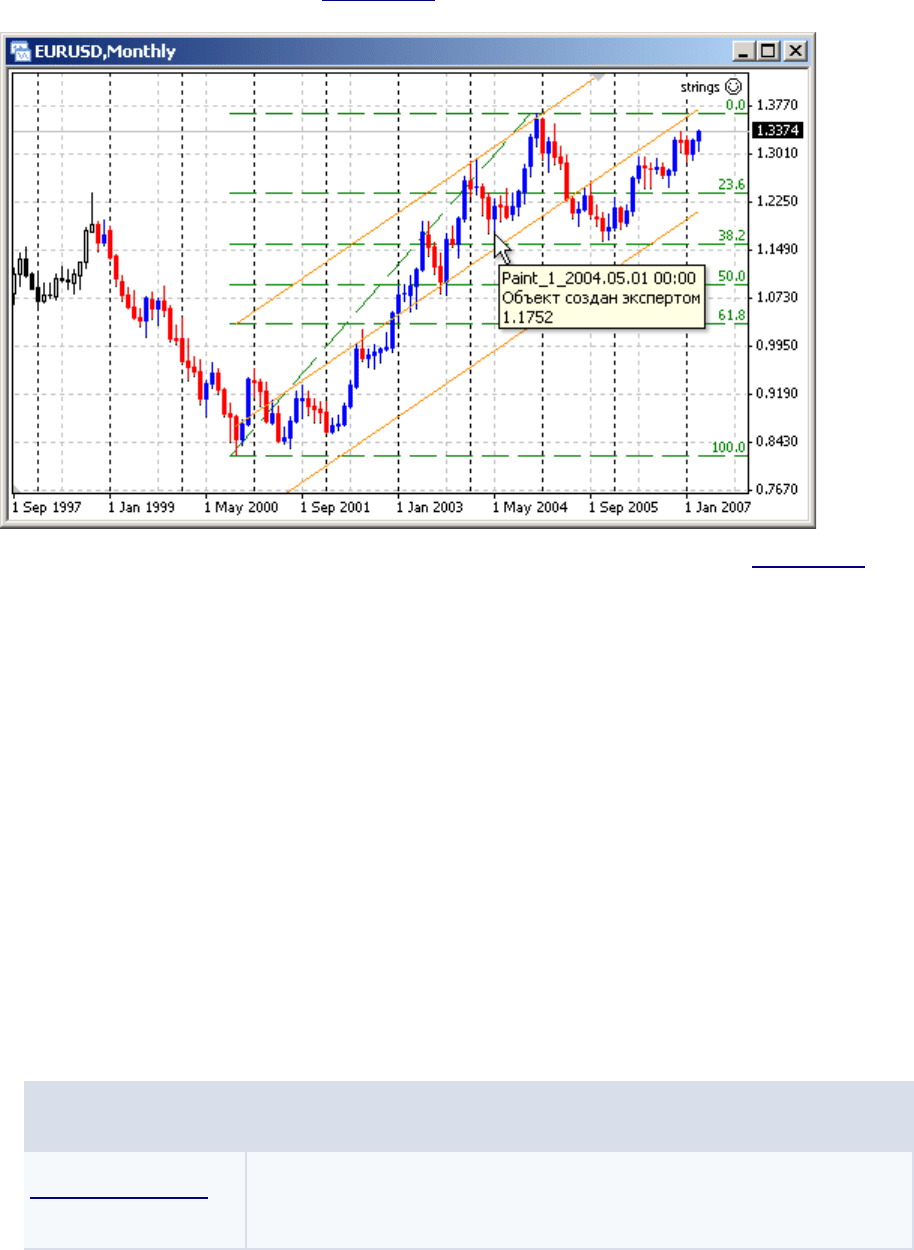Screen dimensions: 914x1250
Task: Click the '1 May 2004' date label
Action: coord(530,508)
